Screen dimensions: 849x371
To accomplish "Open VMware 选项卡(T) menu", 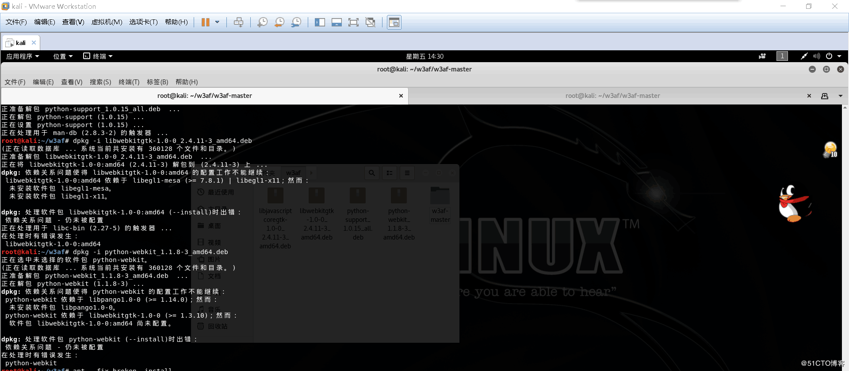I will (143, 22).
